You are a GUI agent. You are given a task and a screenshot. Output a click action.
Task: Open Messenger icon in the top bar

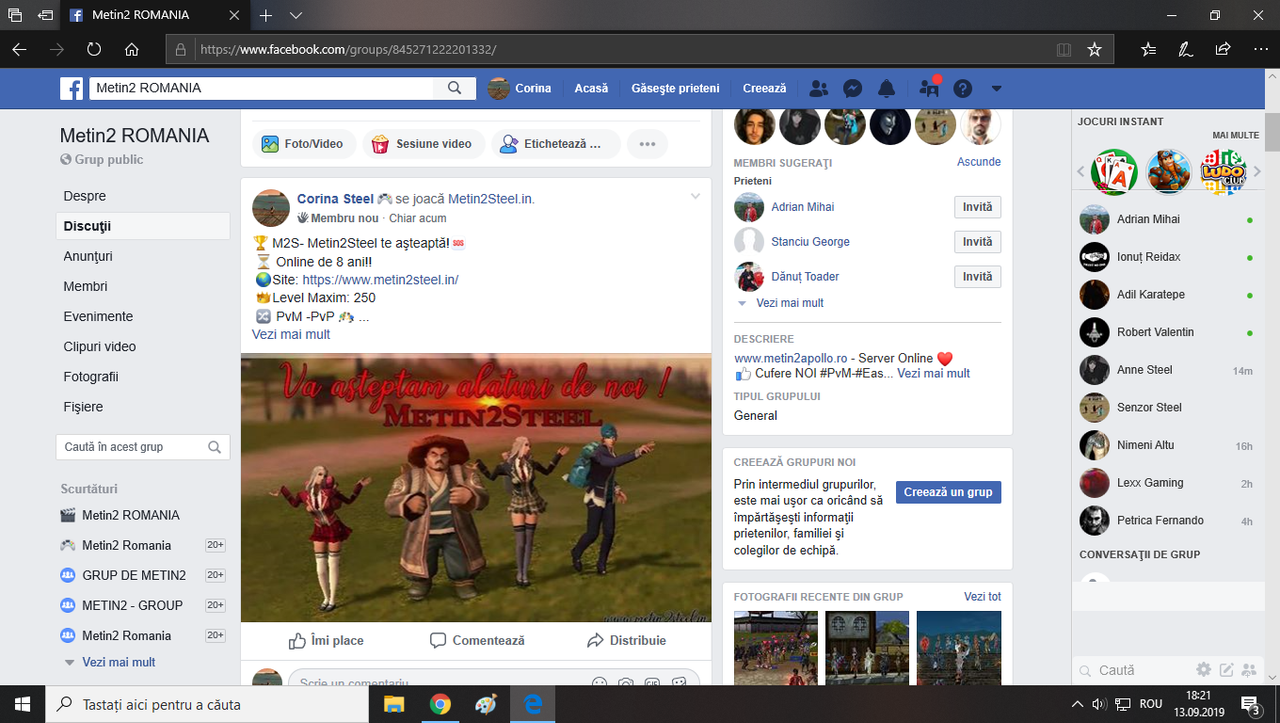point(853,89)
